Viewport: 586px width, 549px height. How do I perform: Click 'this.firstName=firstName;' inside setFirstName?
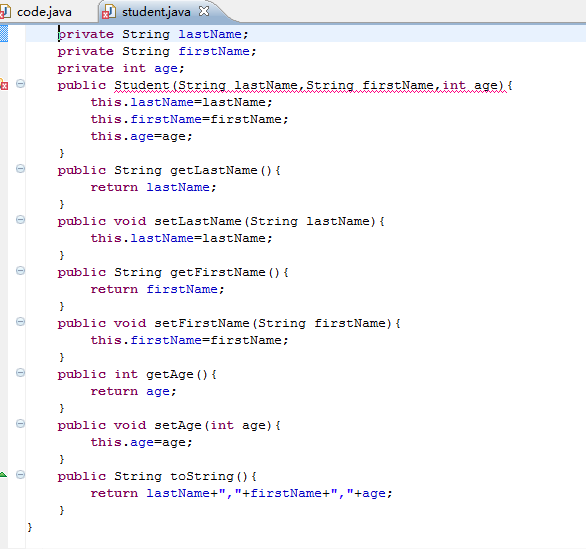tap(189, 340)
